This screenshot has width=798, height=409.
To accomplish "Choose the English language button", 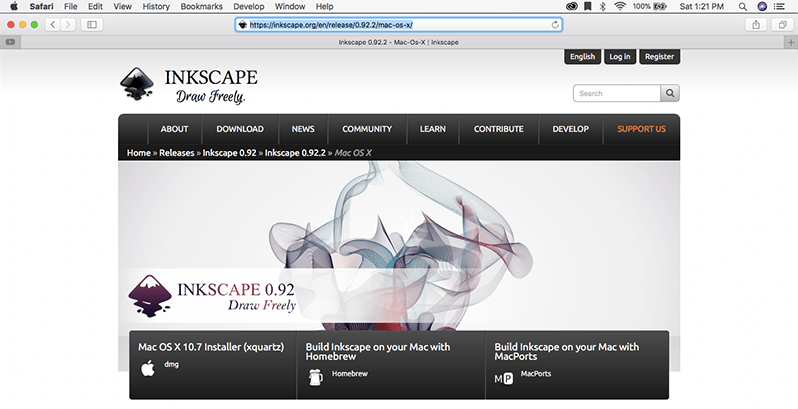I will click(x=582, y=56).
